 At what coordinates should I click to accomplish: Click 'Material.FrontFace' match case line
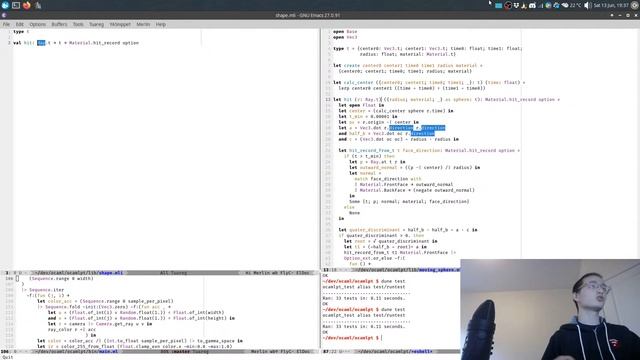pos(404,184)
